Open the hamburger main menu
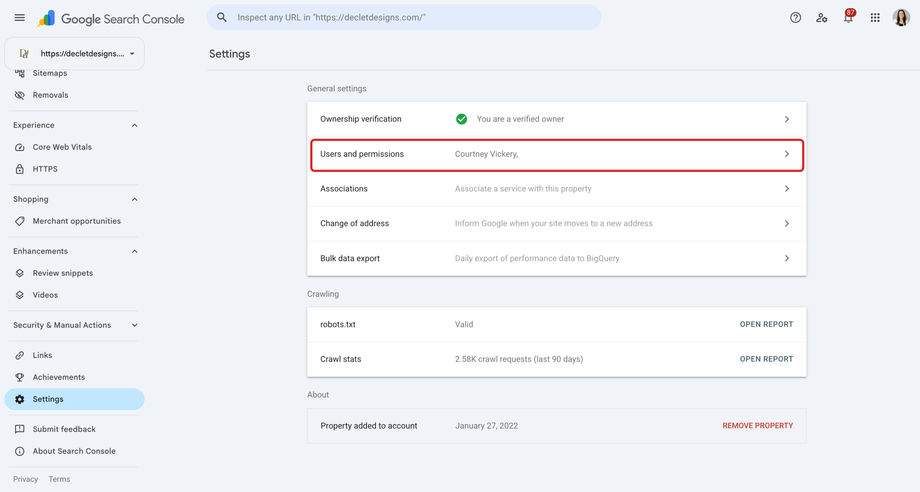Viewport: 920px width, 492px height. (x=19, y=18)
